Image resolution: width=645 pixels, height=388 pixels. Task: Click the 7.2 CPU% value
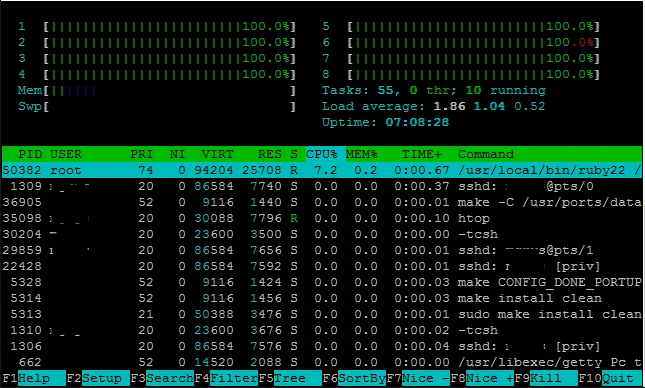point(326,170)
